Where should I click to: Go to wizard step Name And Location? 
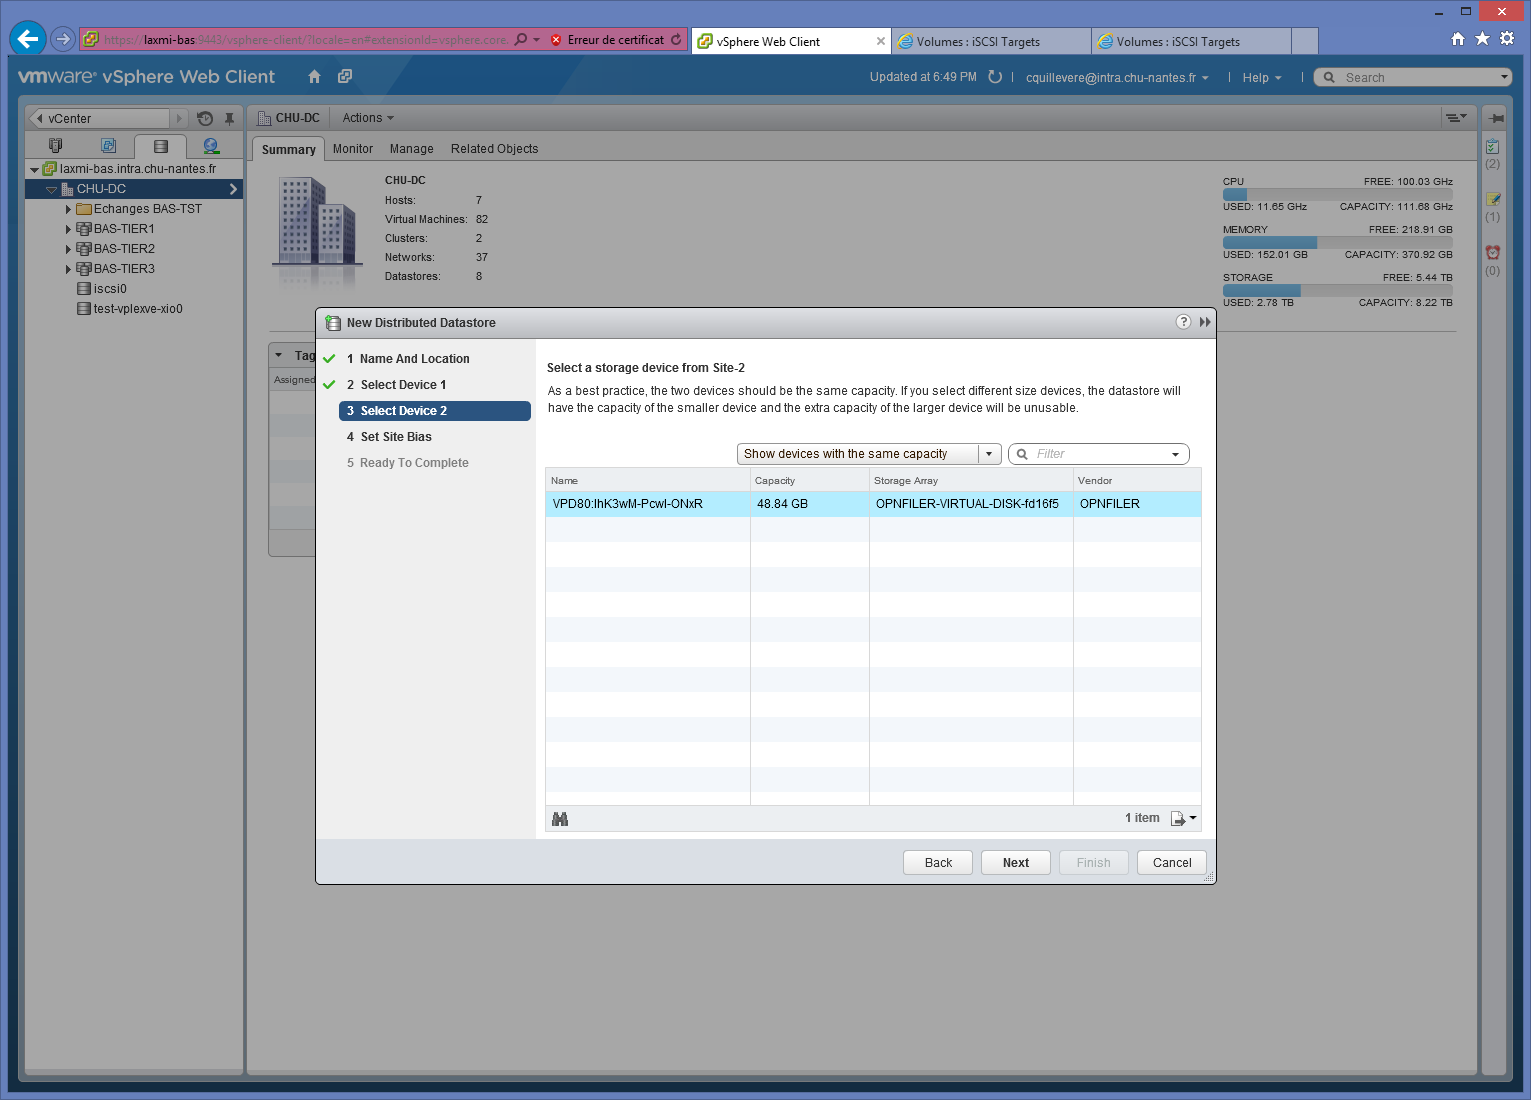tap(414, 359)
